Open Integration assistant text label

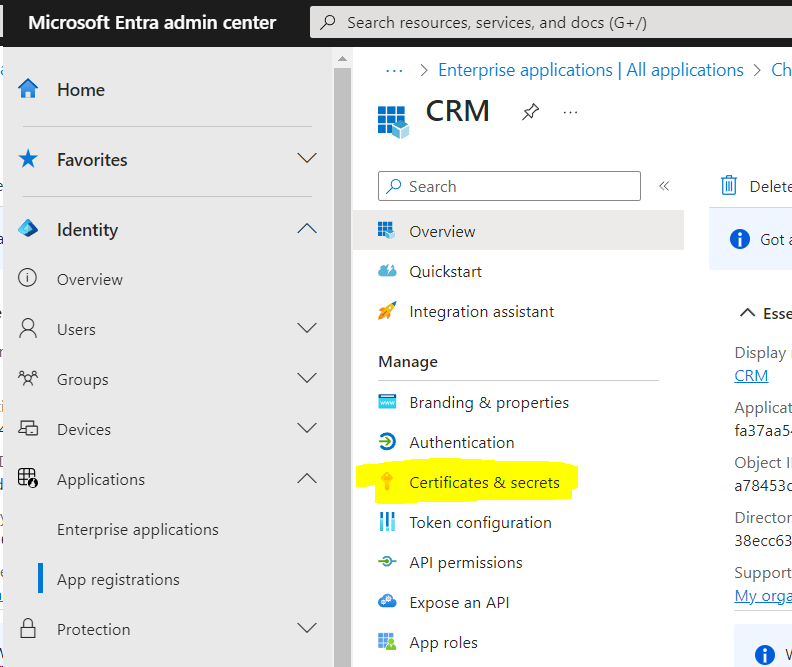(481, 311)
